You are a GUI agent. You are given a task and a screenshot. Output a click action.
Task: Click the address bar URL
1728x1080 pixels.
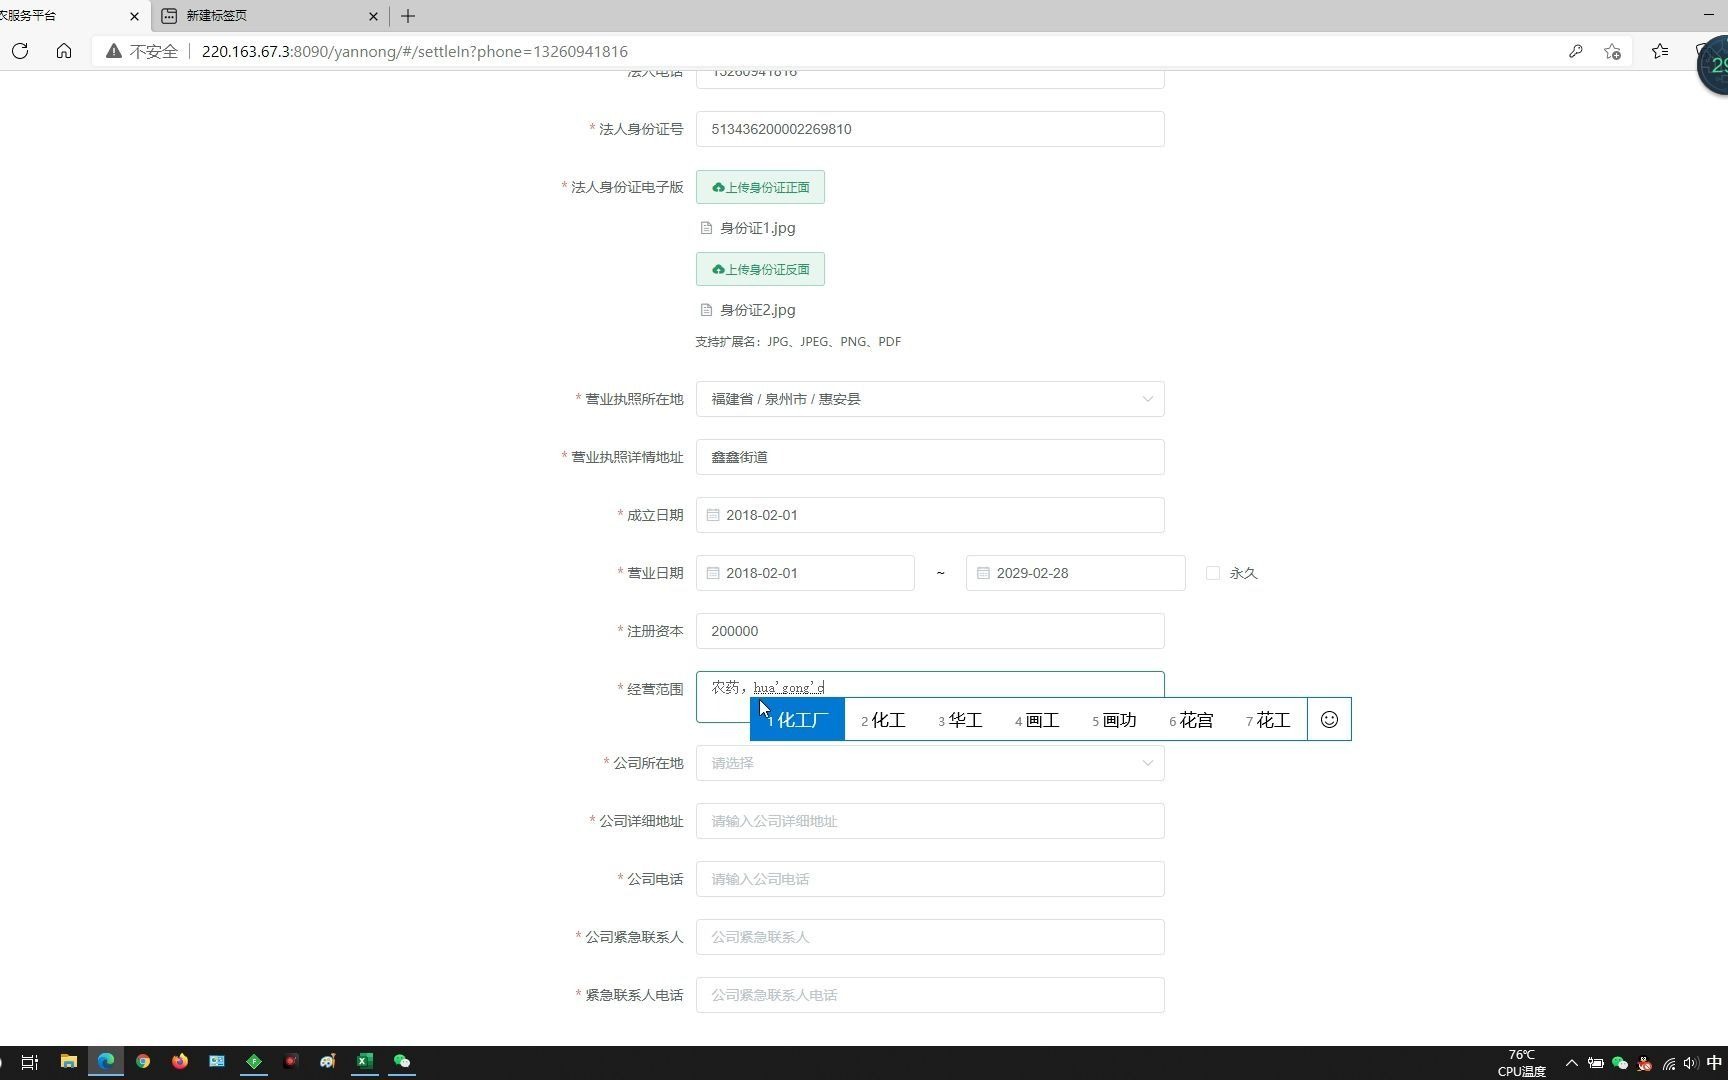415,51
